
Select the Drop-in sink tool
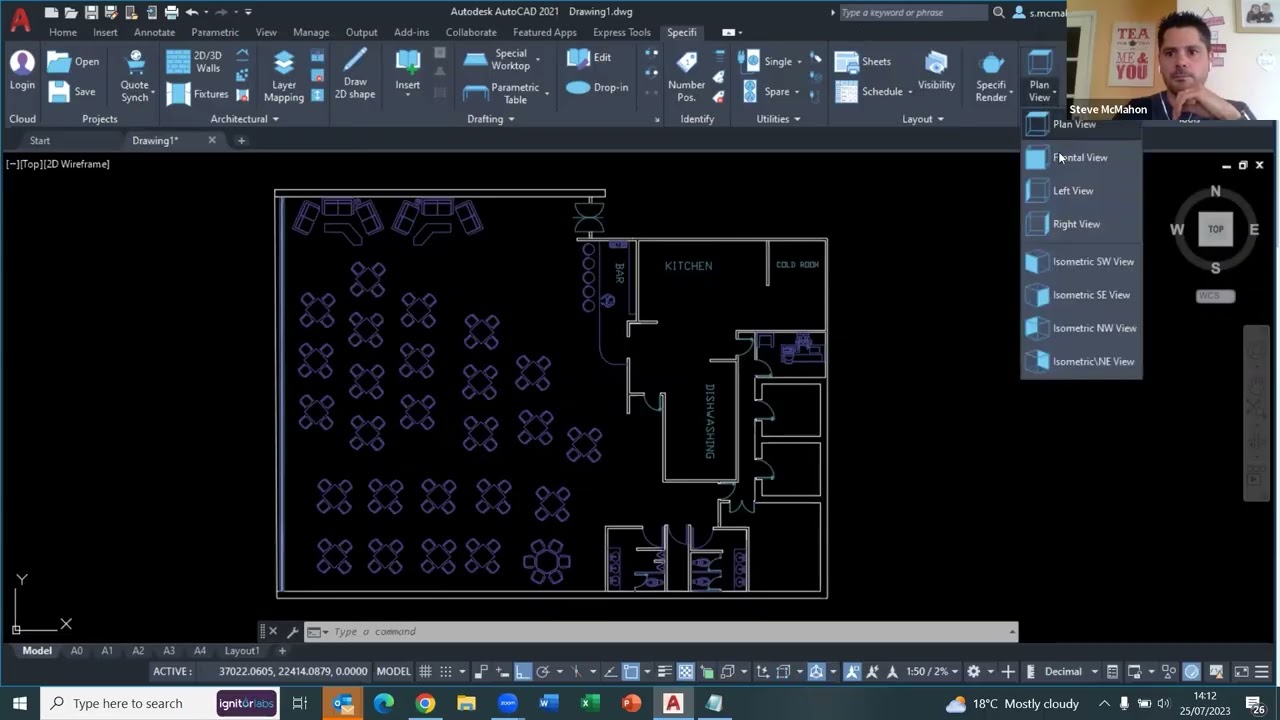[x=597, y=88]
